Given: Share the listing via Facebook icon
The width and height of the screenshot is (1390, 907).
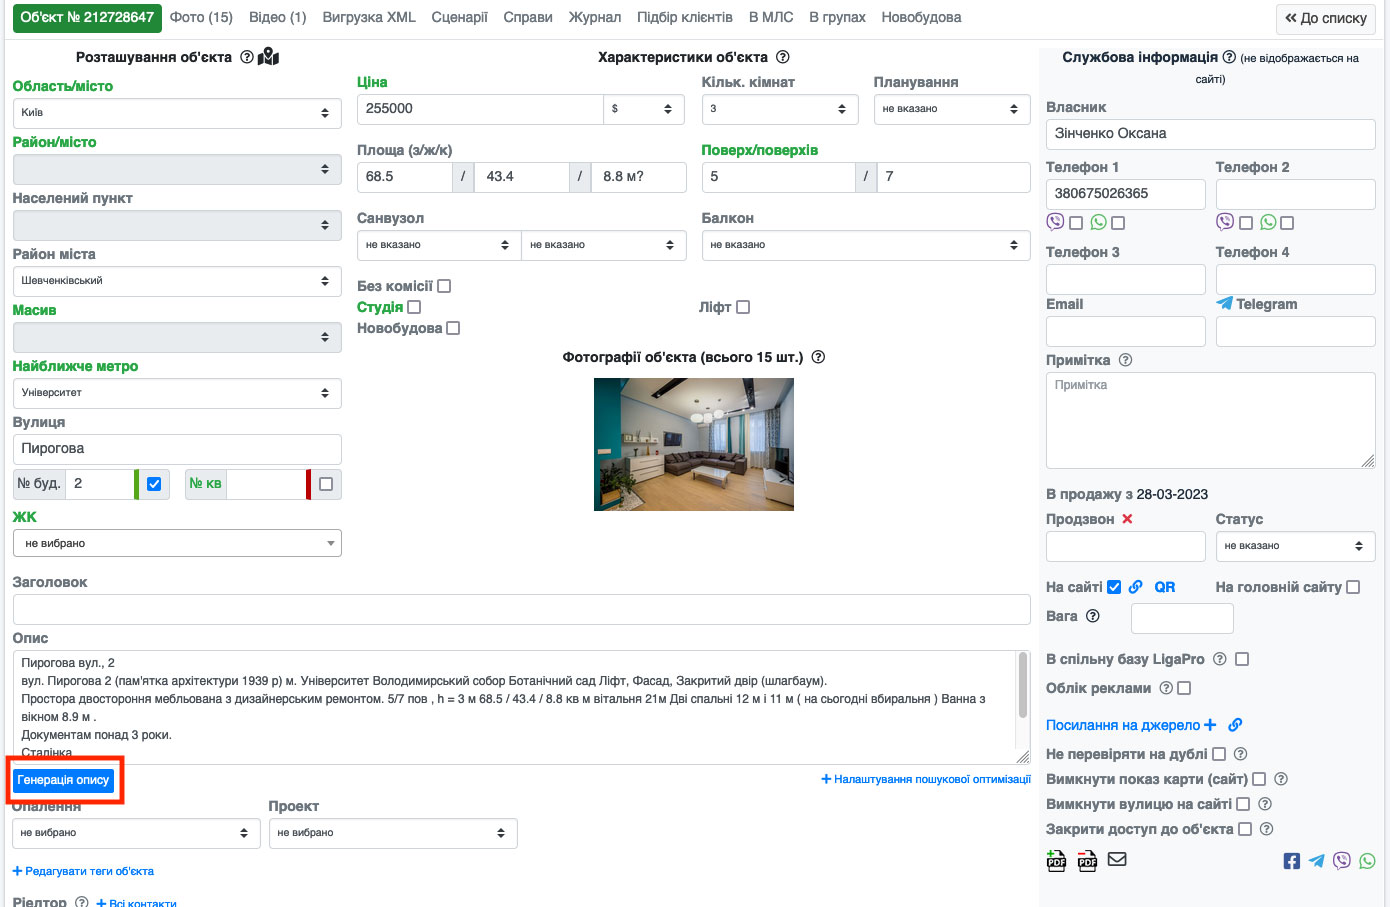Looking at the screenshot, I should (1292, 861).
